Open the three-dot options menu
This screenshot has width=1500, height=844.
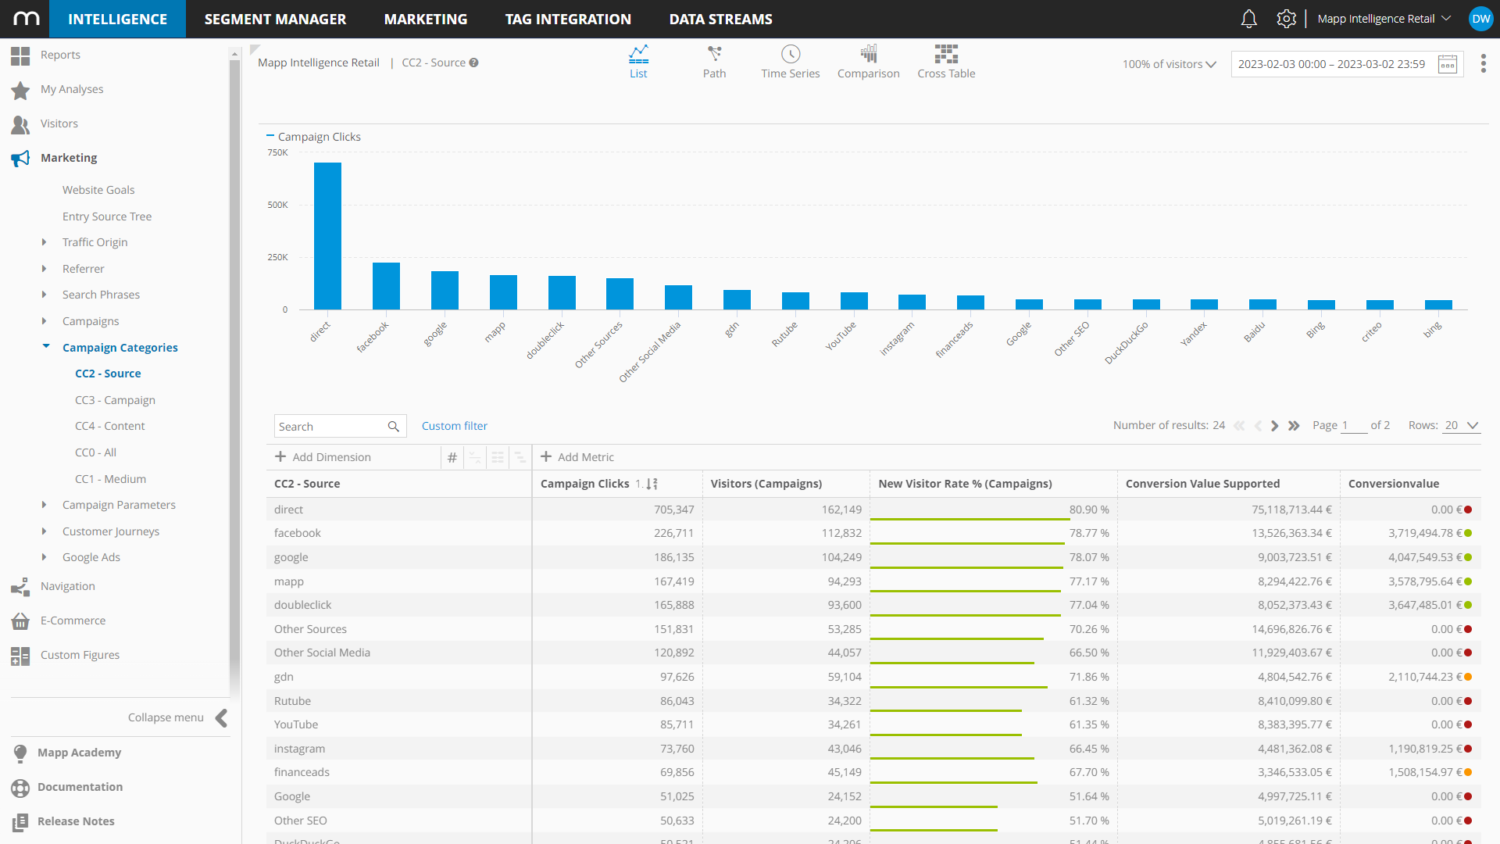pos(1483,64)
